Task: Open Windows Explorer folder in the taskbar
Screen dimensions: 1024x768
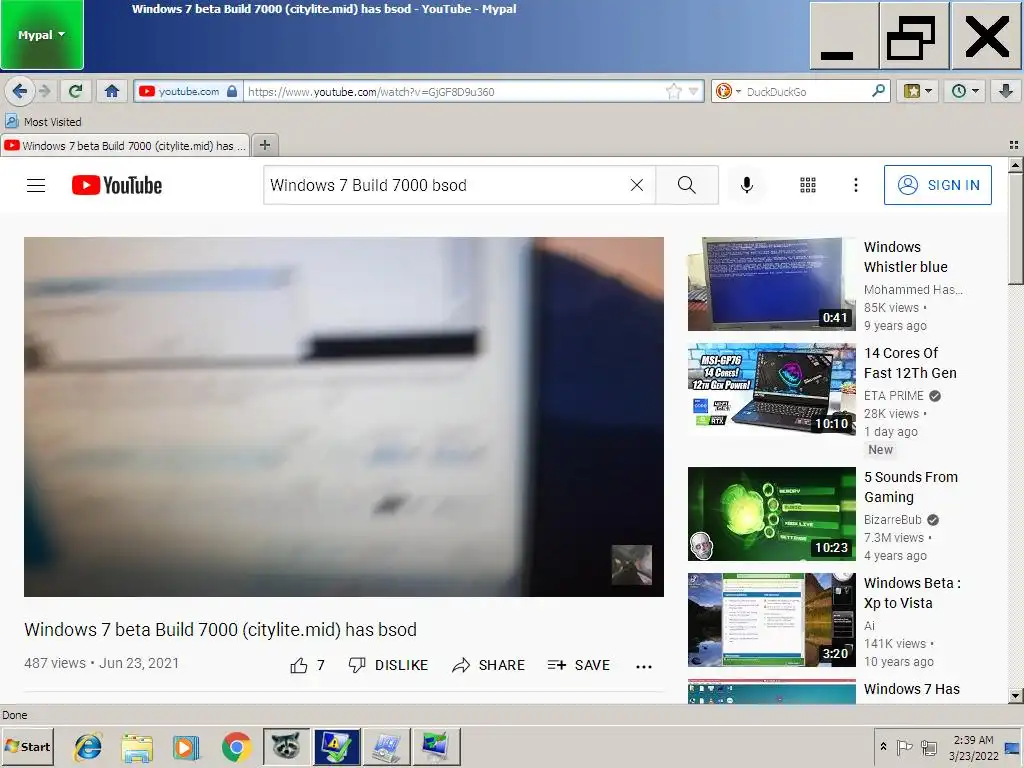Action: pos(137,747)
